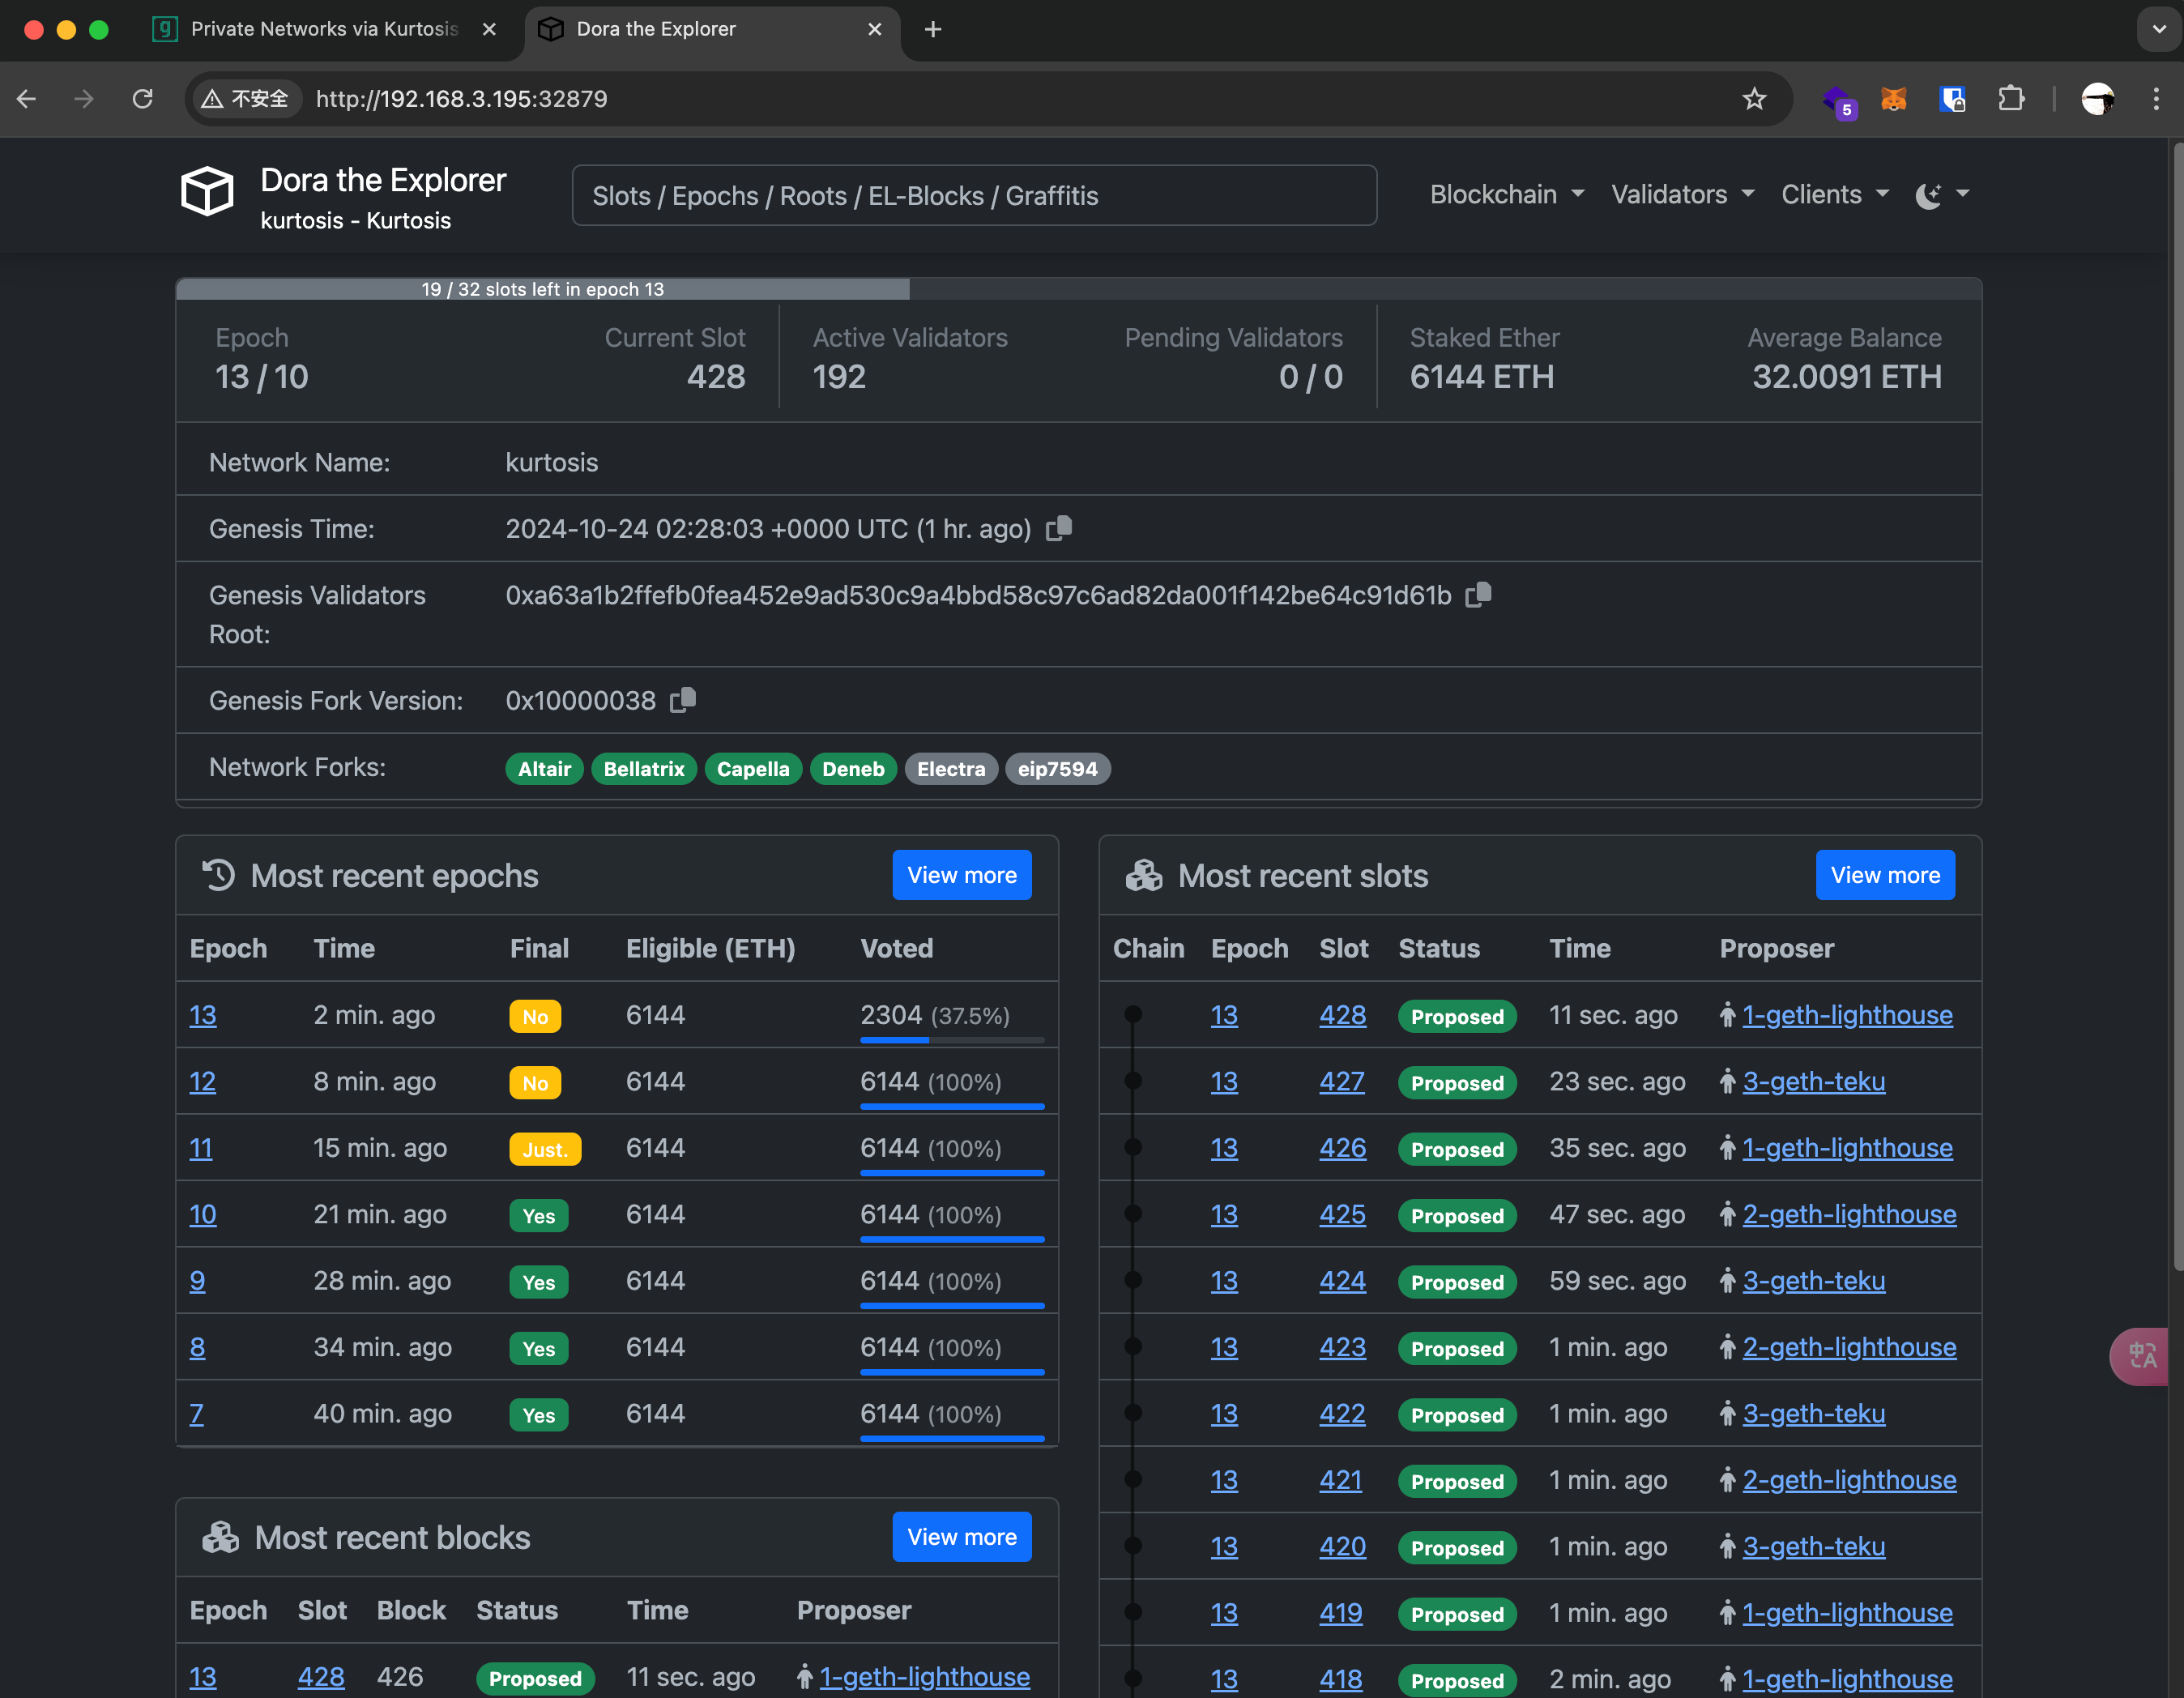Open proposer 3-geth-teku for slot 427
2184x1698 pixels.
tap(1814, 1082)
